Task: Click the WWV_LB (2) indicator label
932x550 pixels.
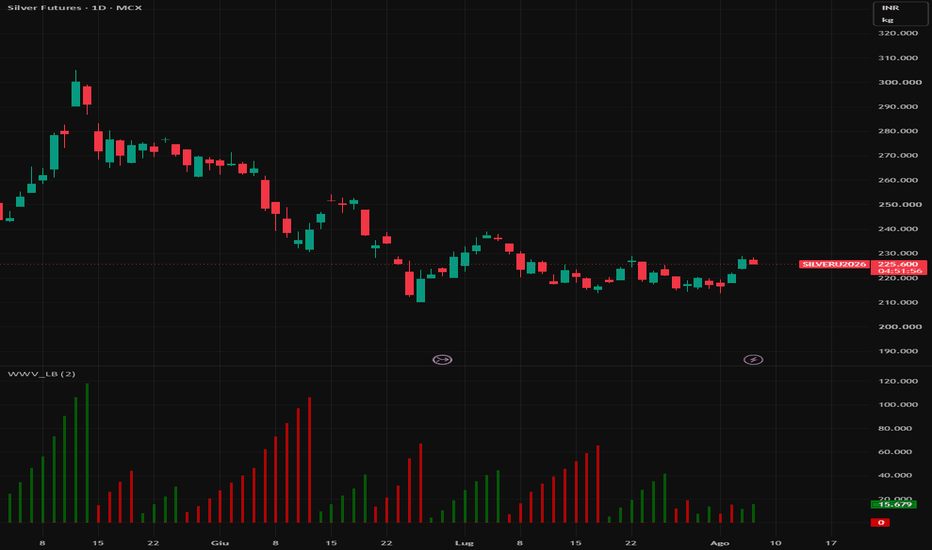Action: point(41,374)
